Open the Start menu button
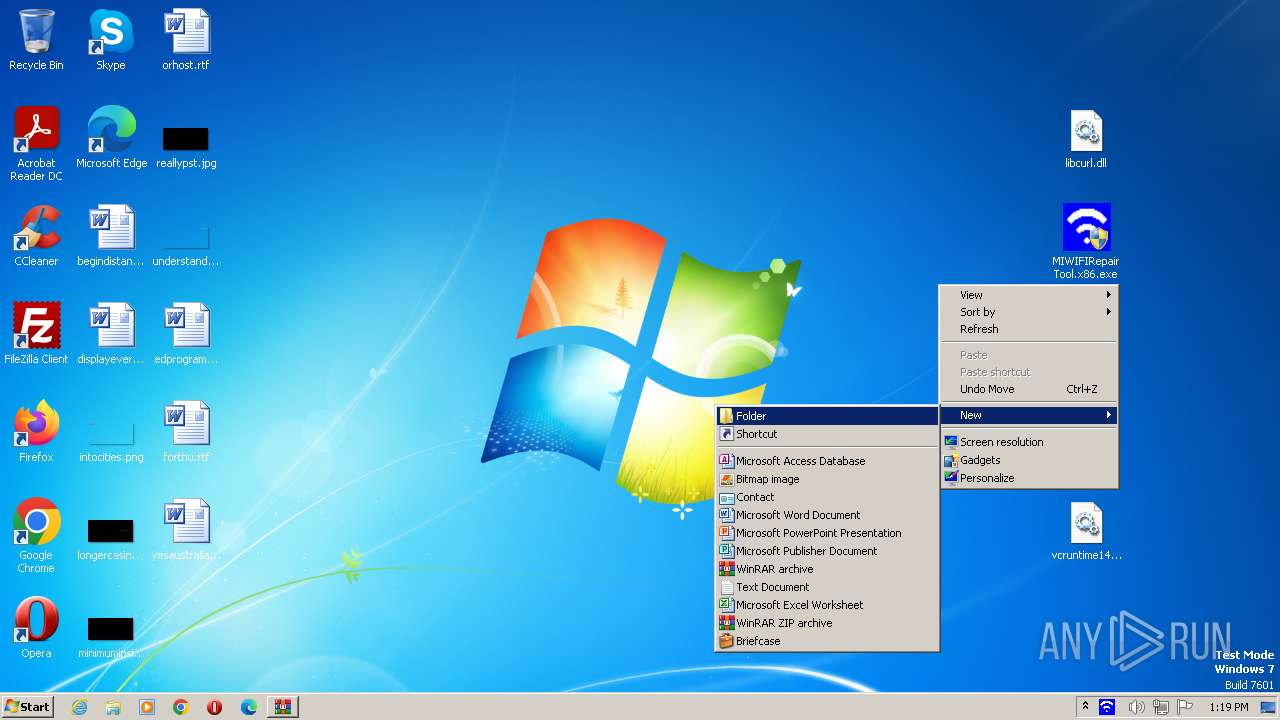This screenshot has height=720, width=1280. (27, 707)
